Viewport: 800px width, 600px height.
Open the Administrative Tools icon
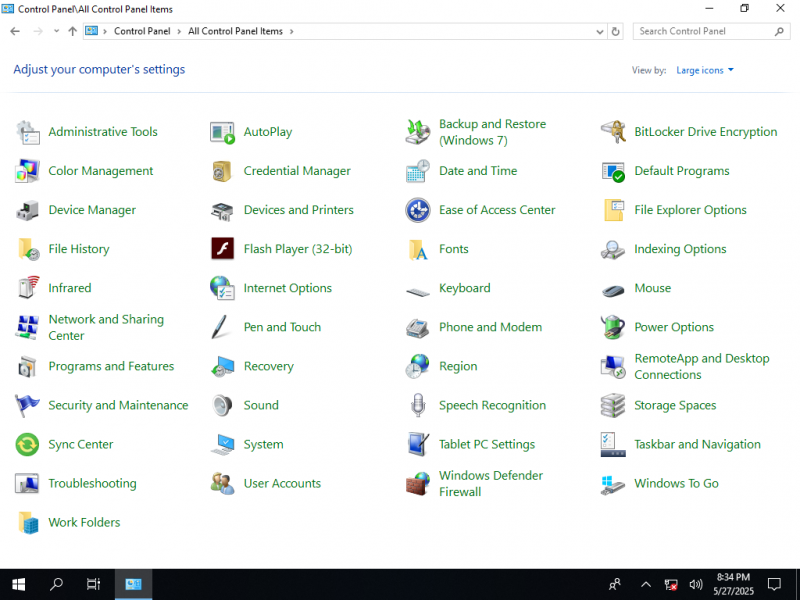tap(28, 132)
